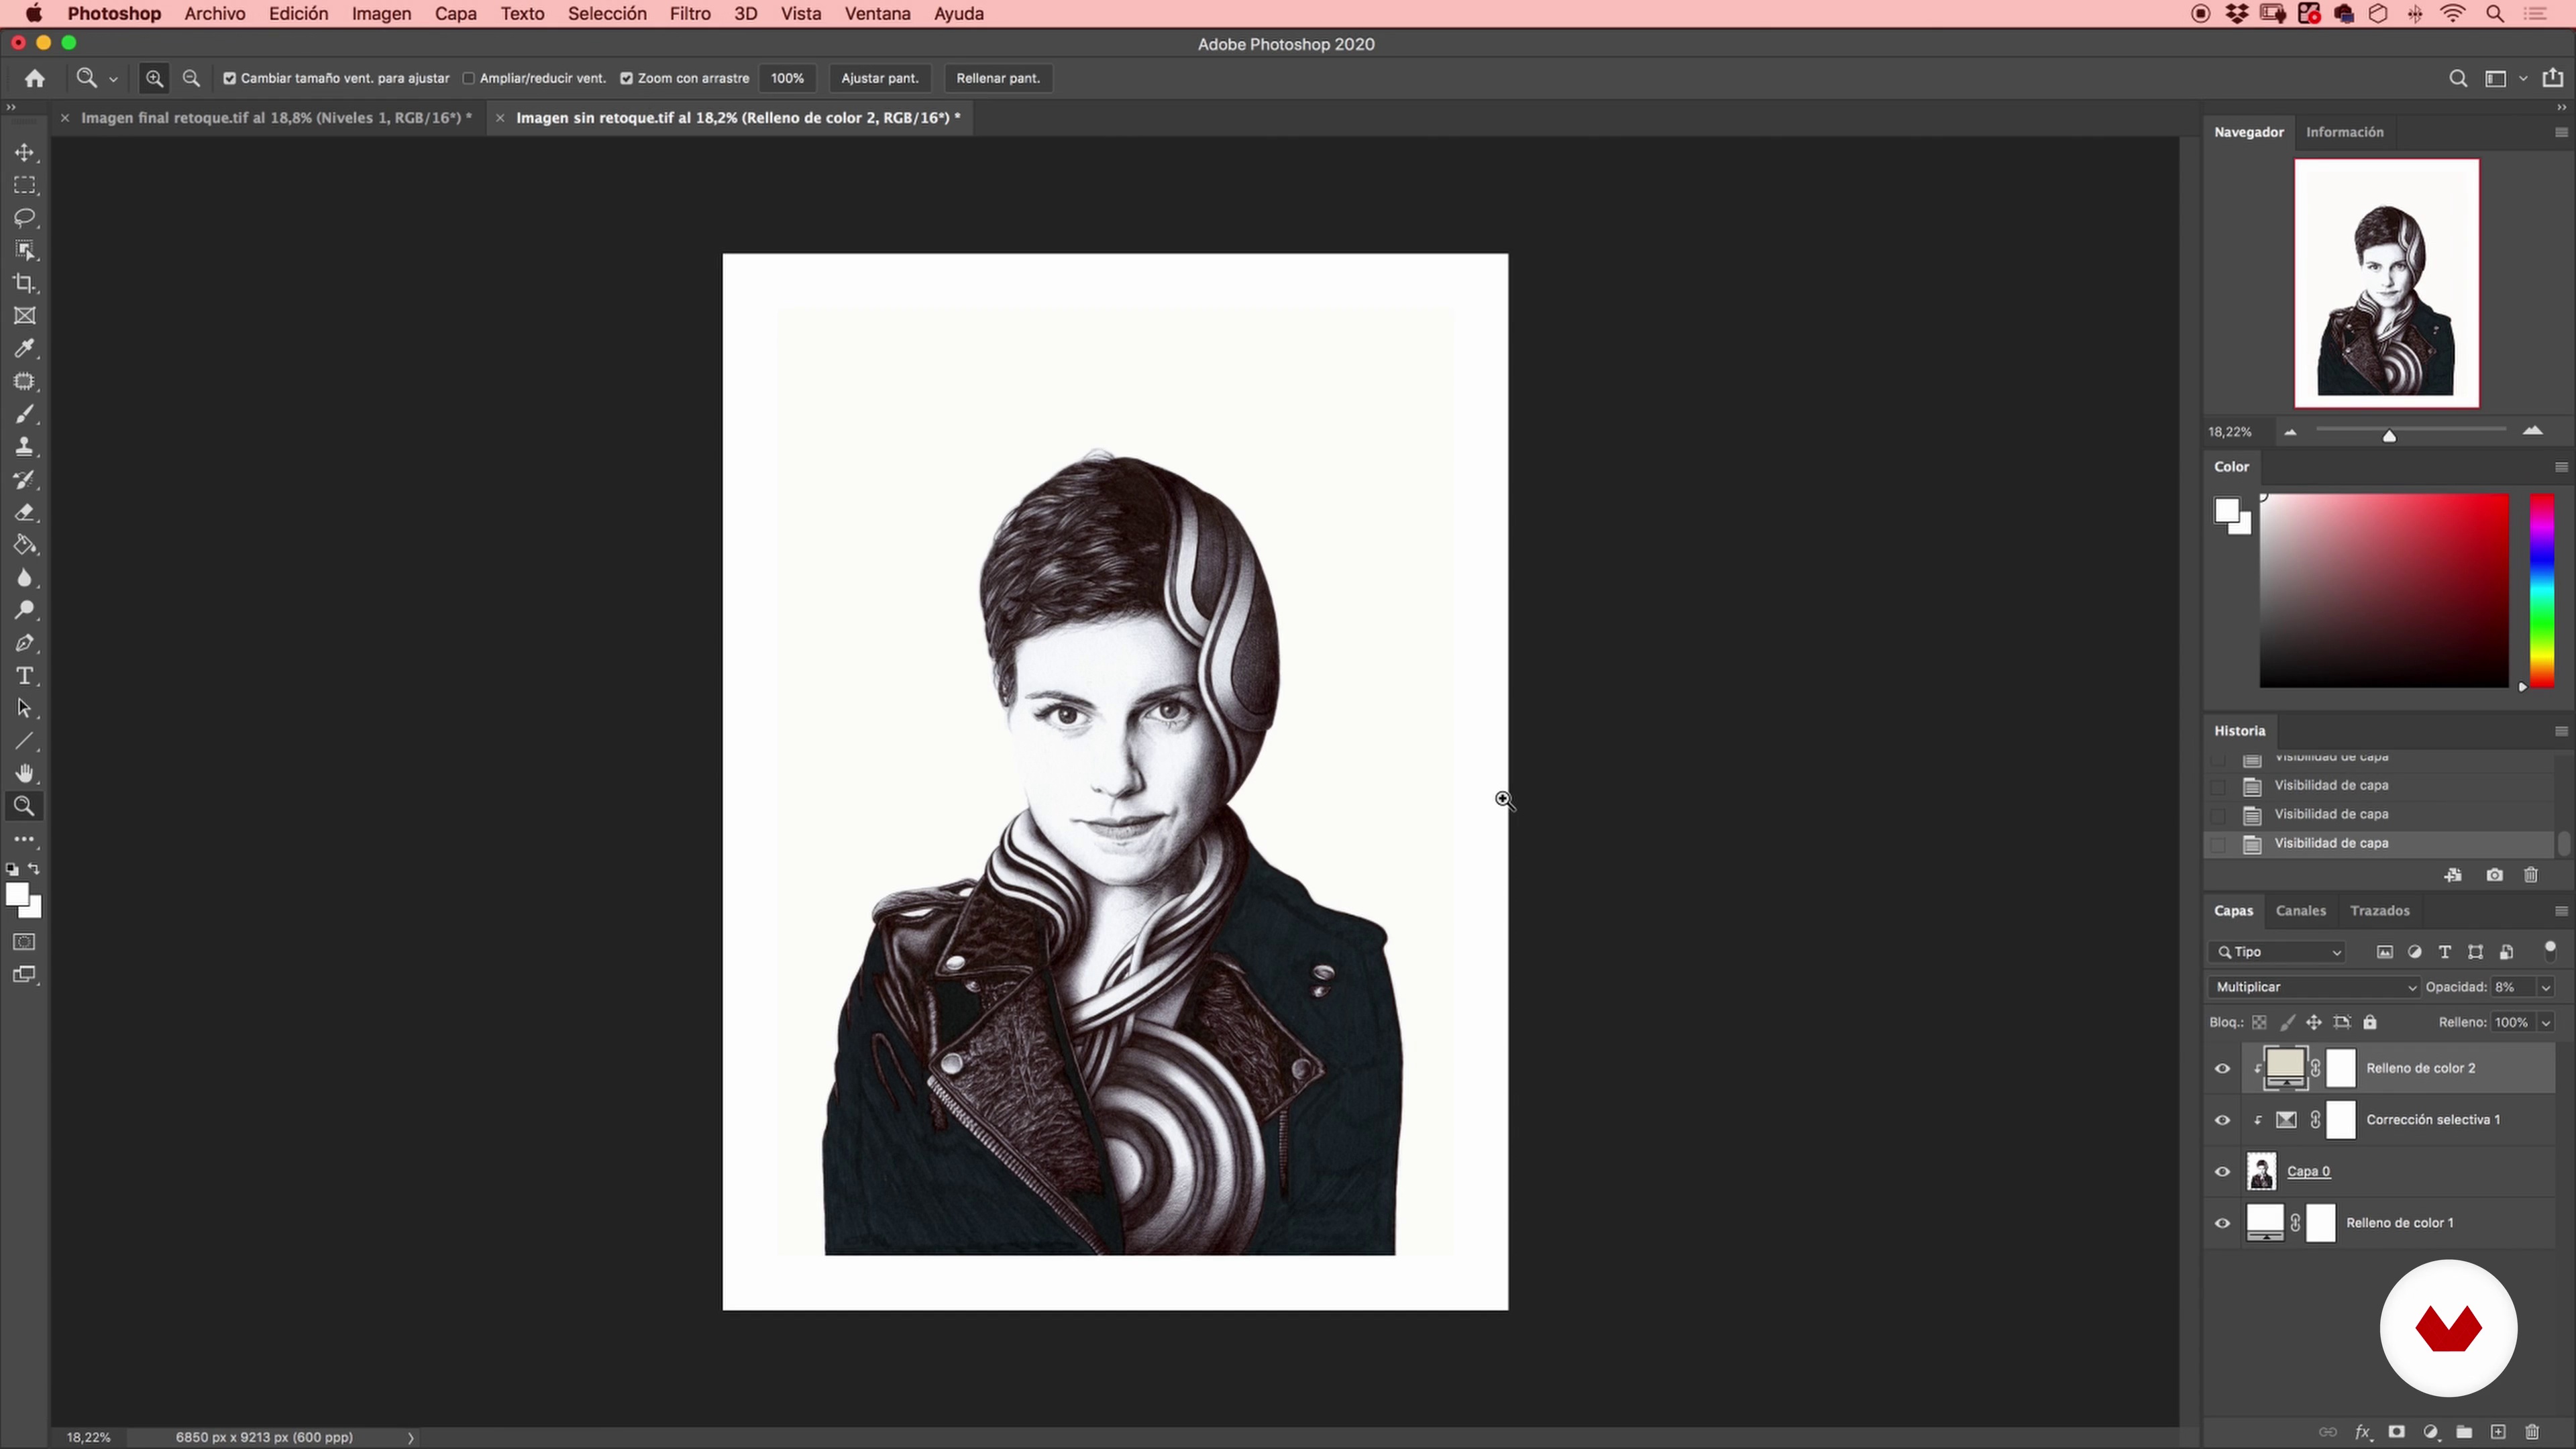Select the Paint Bucket tool
The height and width of the screenshot is (1449, 2576).
pos(24,545)
